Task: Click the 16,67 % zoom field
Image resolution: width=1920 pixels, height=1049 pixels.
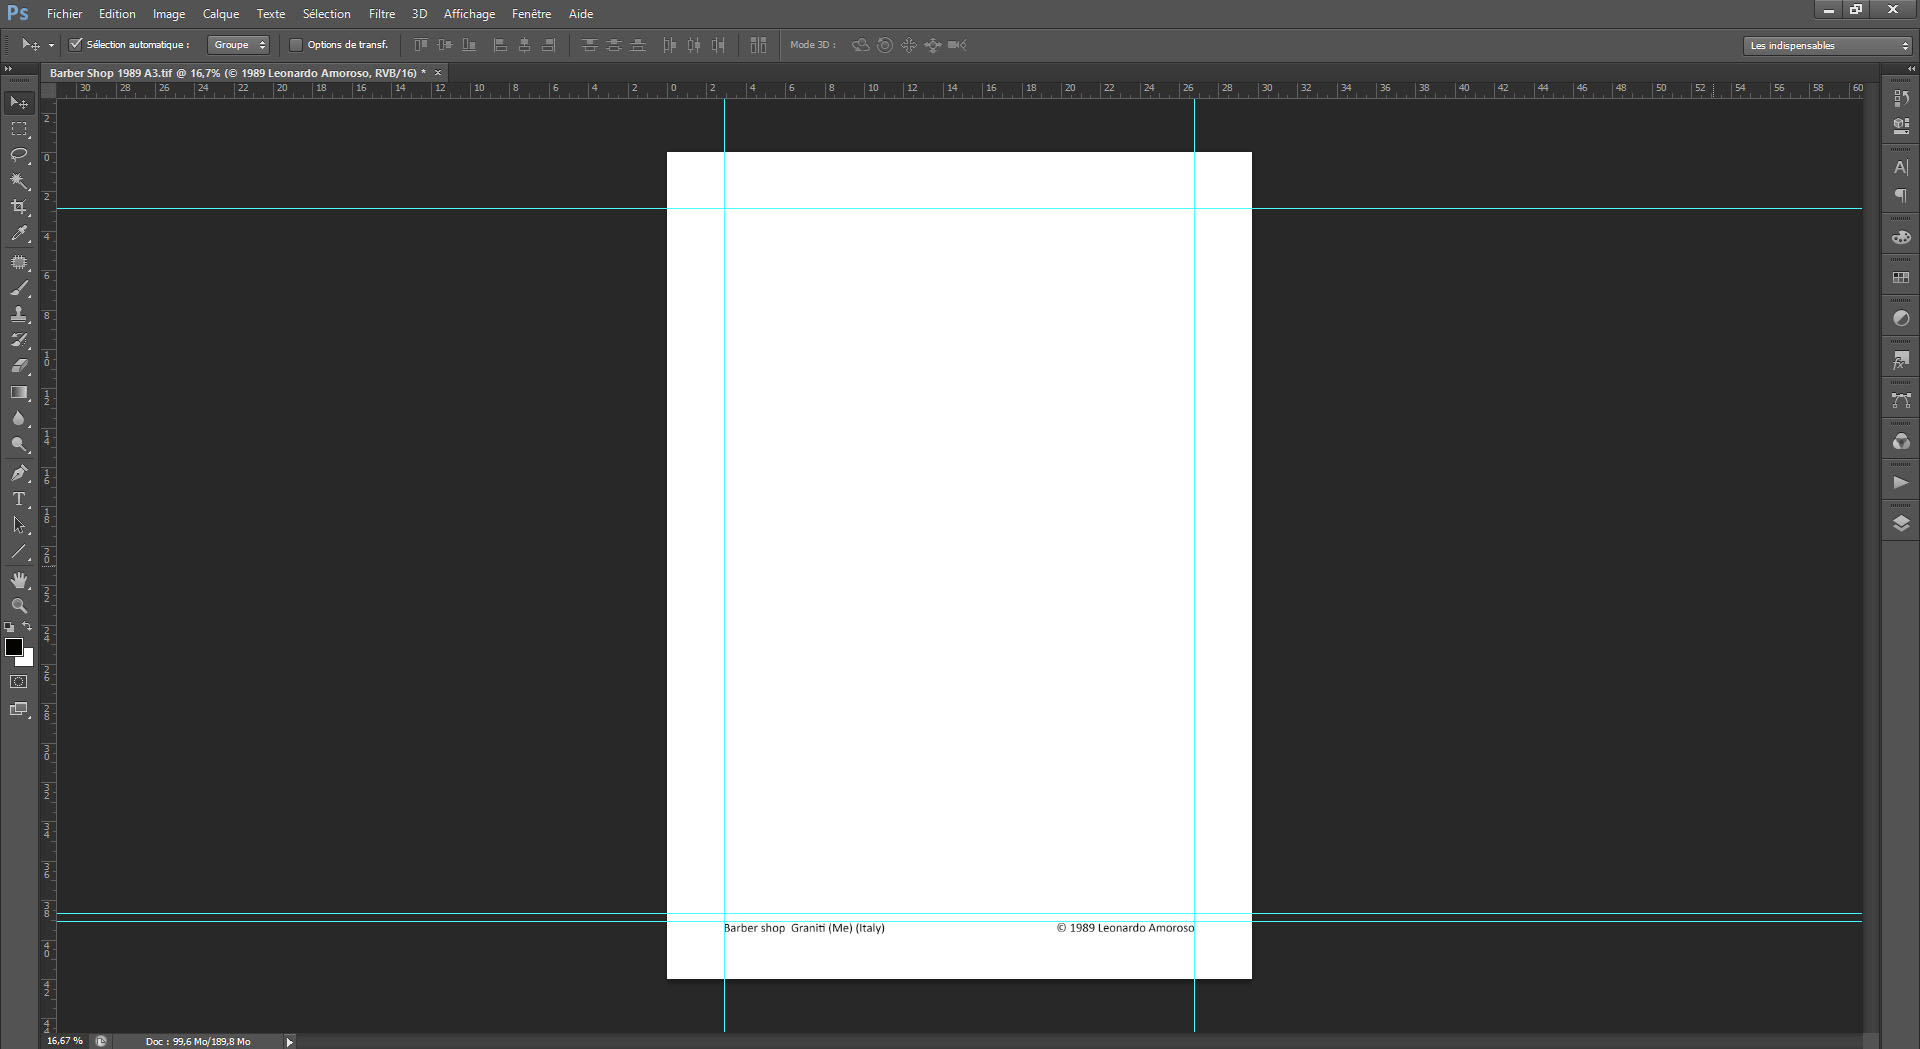Action: pyautogui.click(x=65, y=1041)
